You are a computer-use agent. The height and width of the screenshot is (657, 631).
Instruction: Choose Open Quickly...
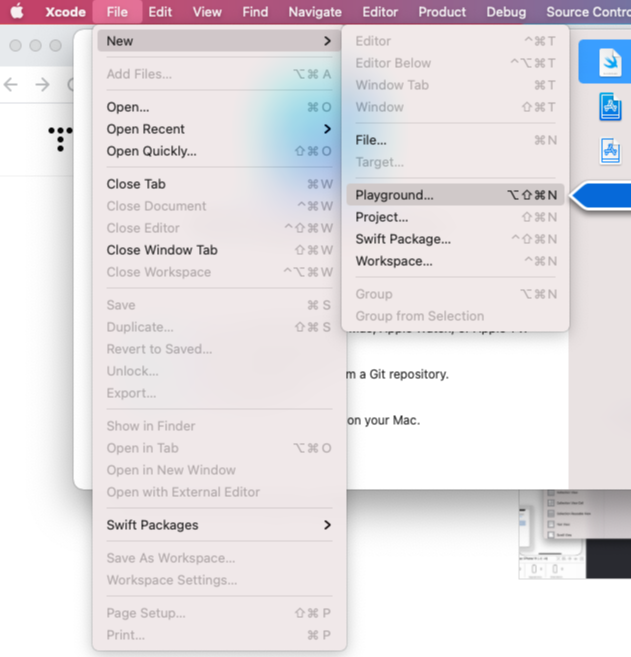click(219, 151)
